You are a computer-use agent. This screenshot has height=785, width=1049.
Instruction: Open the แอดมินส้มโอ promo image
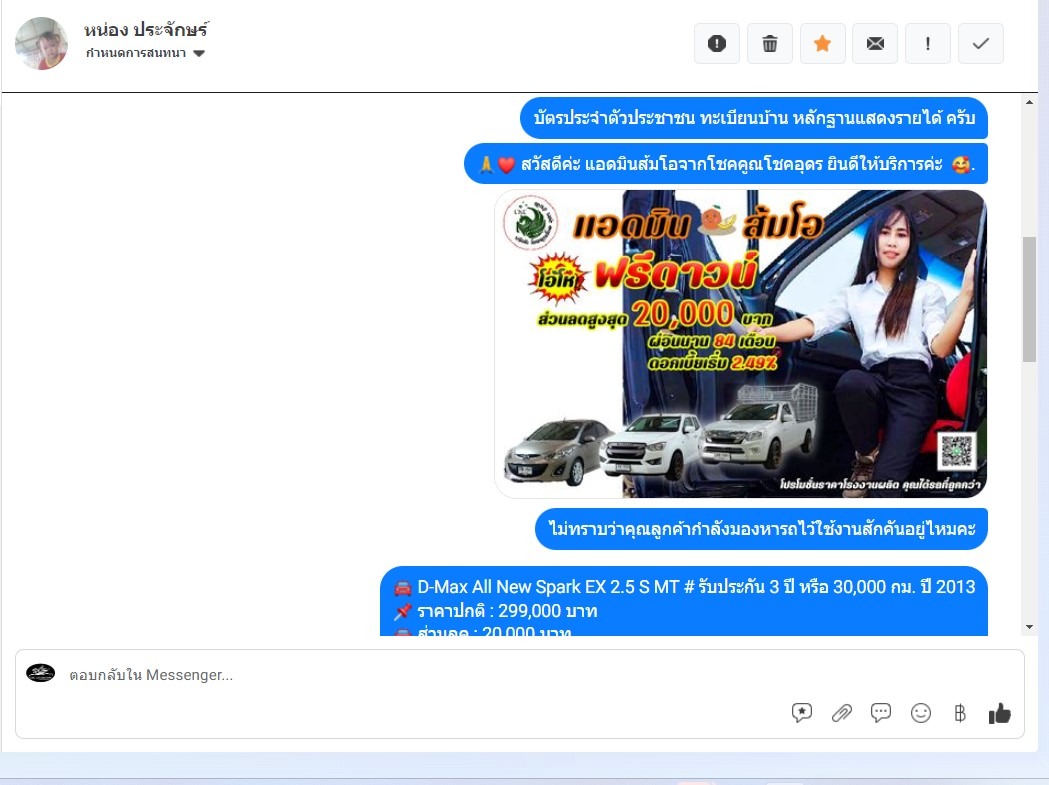pos(741,344)
